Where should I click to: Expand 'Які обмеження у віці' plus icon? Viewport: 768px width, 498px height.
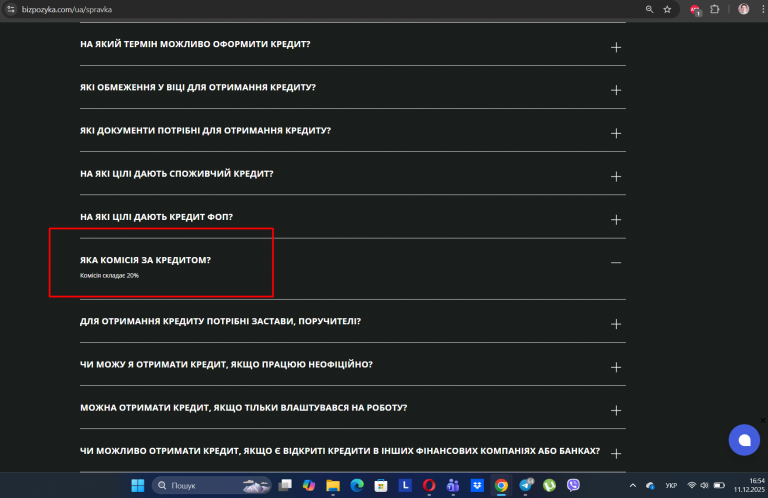point(616,91)
